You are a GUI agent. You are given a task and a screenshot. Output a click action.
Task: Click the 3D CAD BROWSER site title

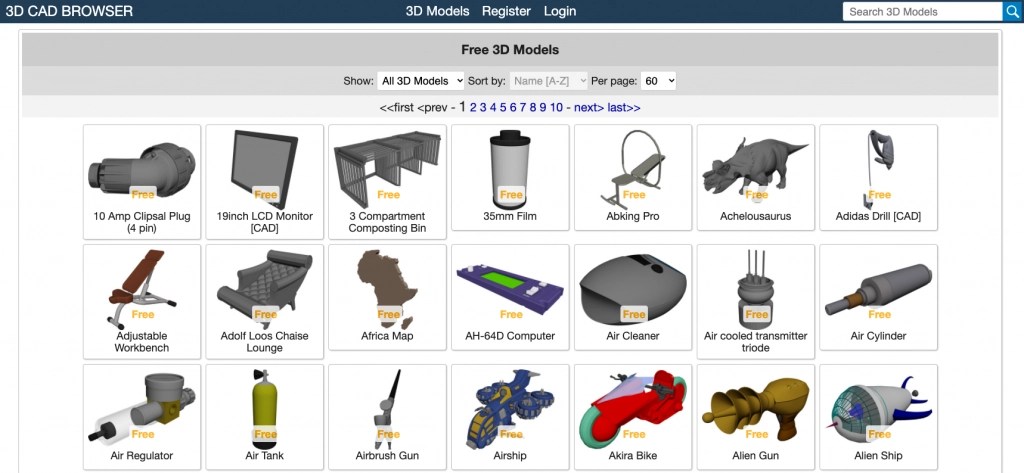click(69, 11)
